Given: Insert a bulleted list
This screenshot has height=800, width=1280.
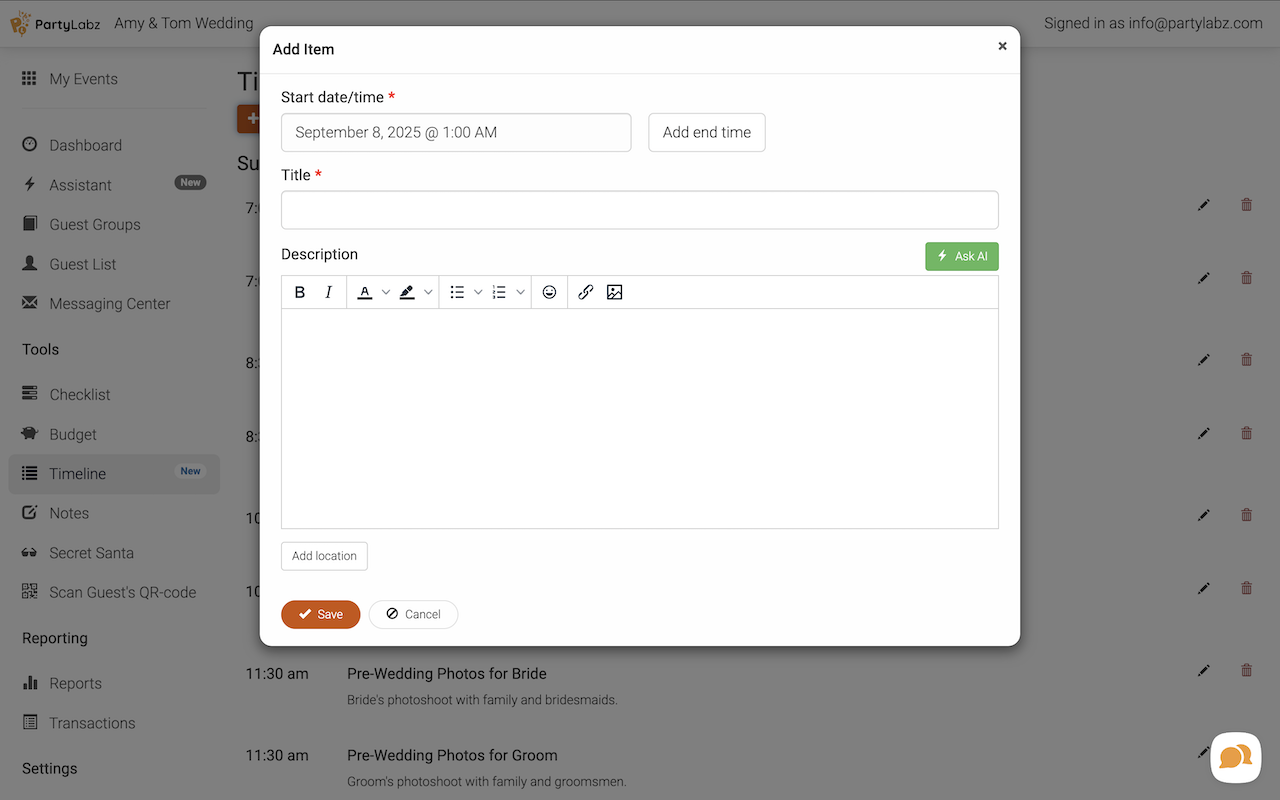Looking at the screenshot, I should (457, 292).
